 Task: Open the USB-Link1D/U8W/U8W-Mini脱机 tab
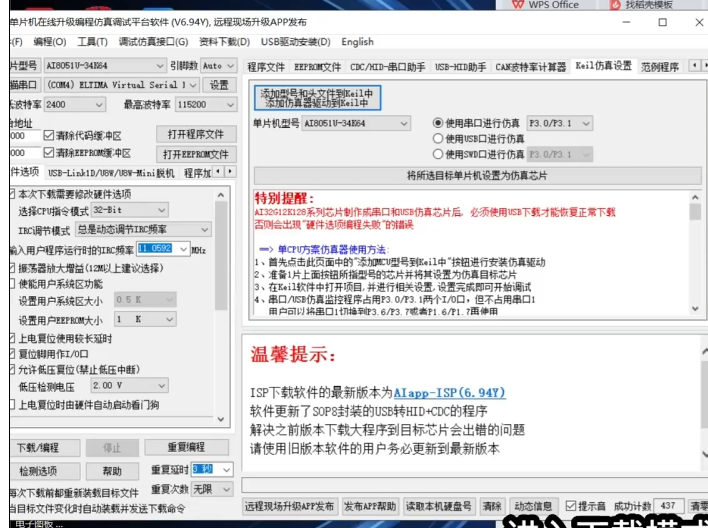(111, 173)
